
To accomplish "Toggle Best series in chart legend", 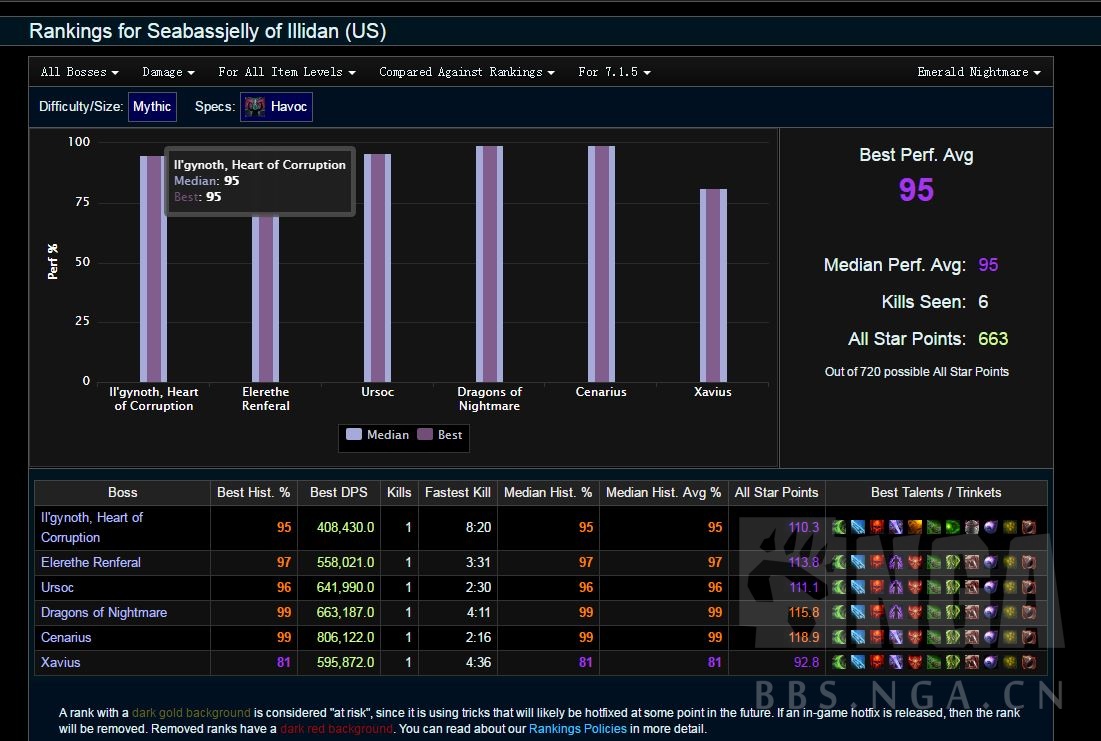I will pos(440,435).
